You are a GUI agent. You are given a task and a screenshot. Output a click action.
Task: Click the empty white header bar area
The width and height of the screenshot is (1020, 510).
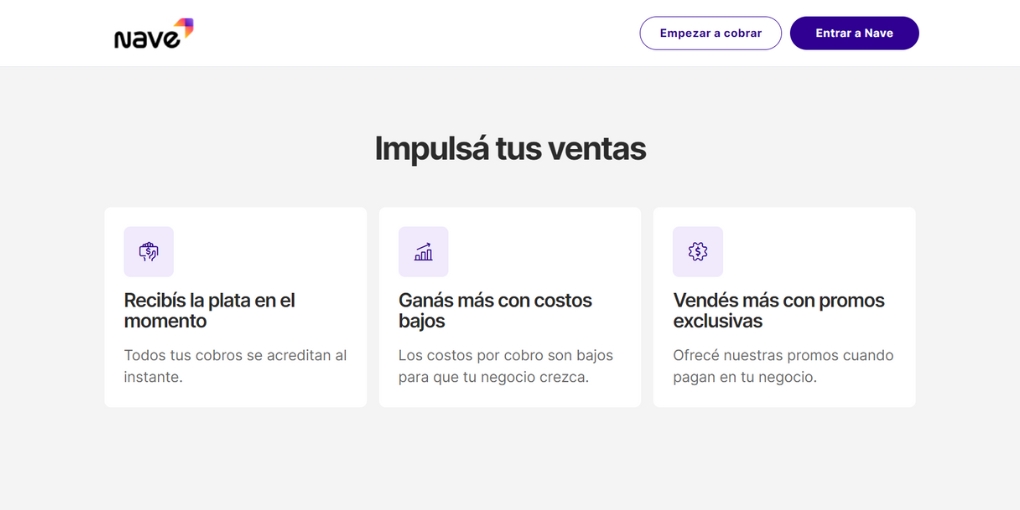[x=420, y=33]
